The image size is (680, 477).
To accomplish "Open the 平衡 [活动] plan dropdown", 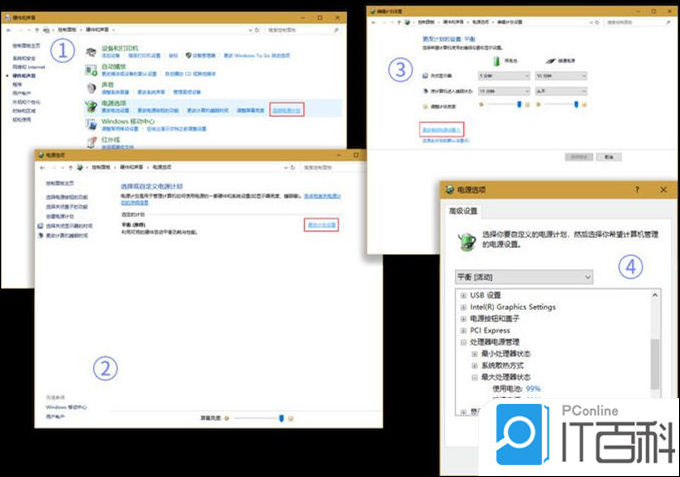I will pos(524,277).
